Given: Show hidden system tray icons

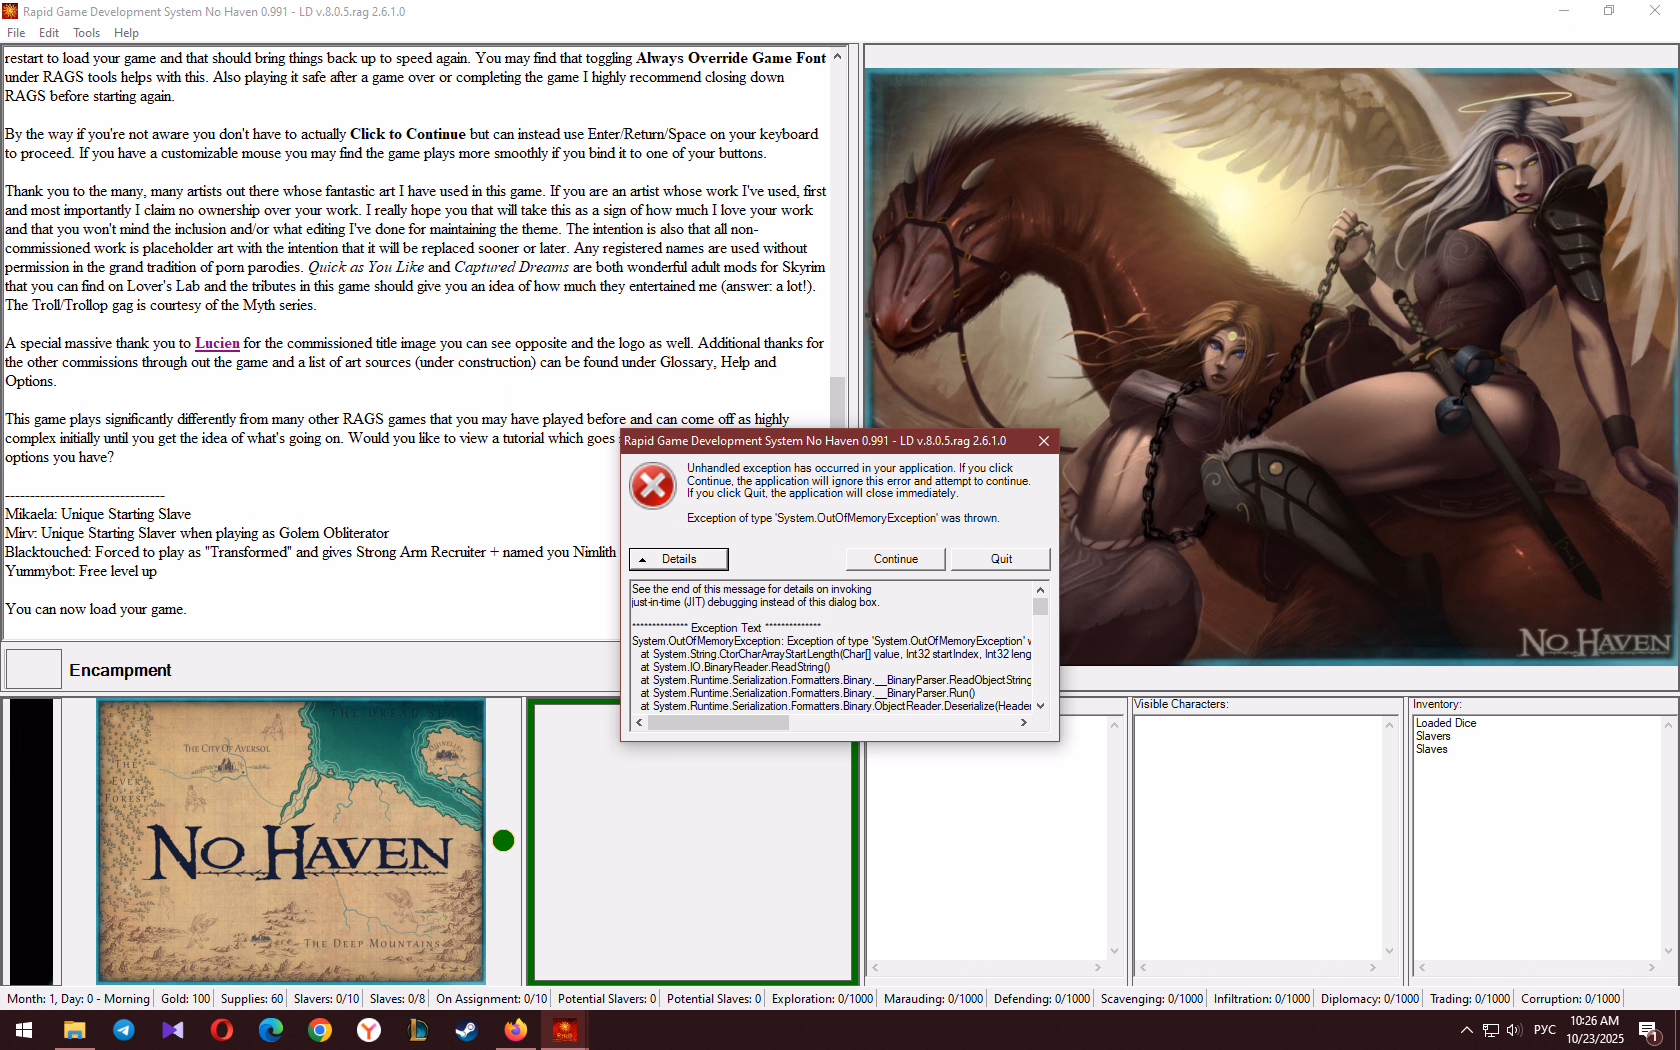Looking at the screenshot, I should click(x=1466, y=1030).
